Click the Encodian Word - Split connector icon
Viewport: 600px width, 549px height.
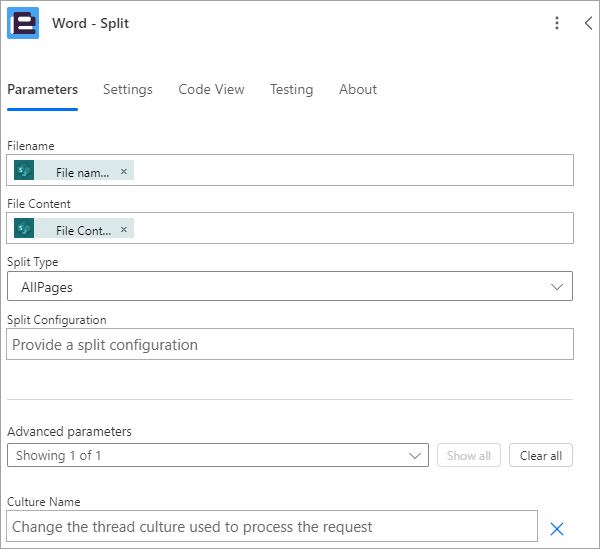click(23, 23)
